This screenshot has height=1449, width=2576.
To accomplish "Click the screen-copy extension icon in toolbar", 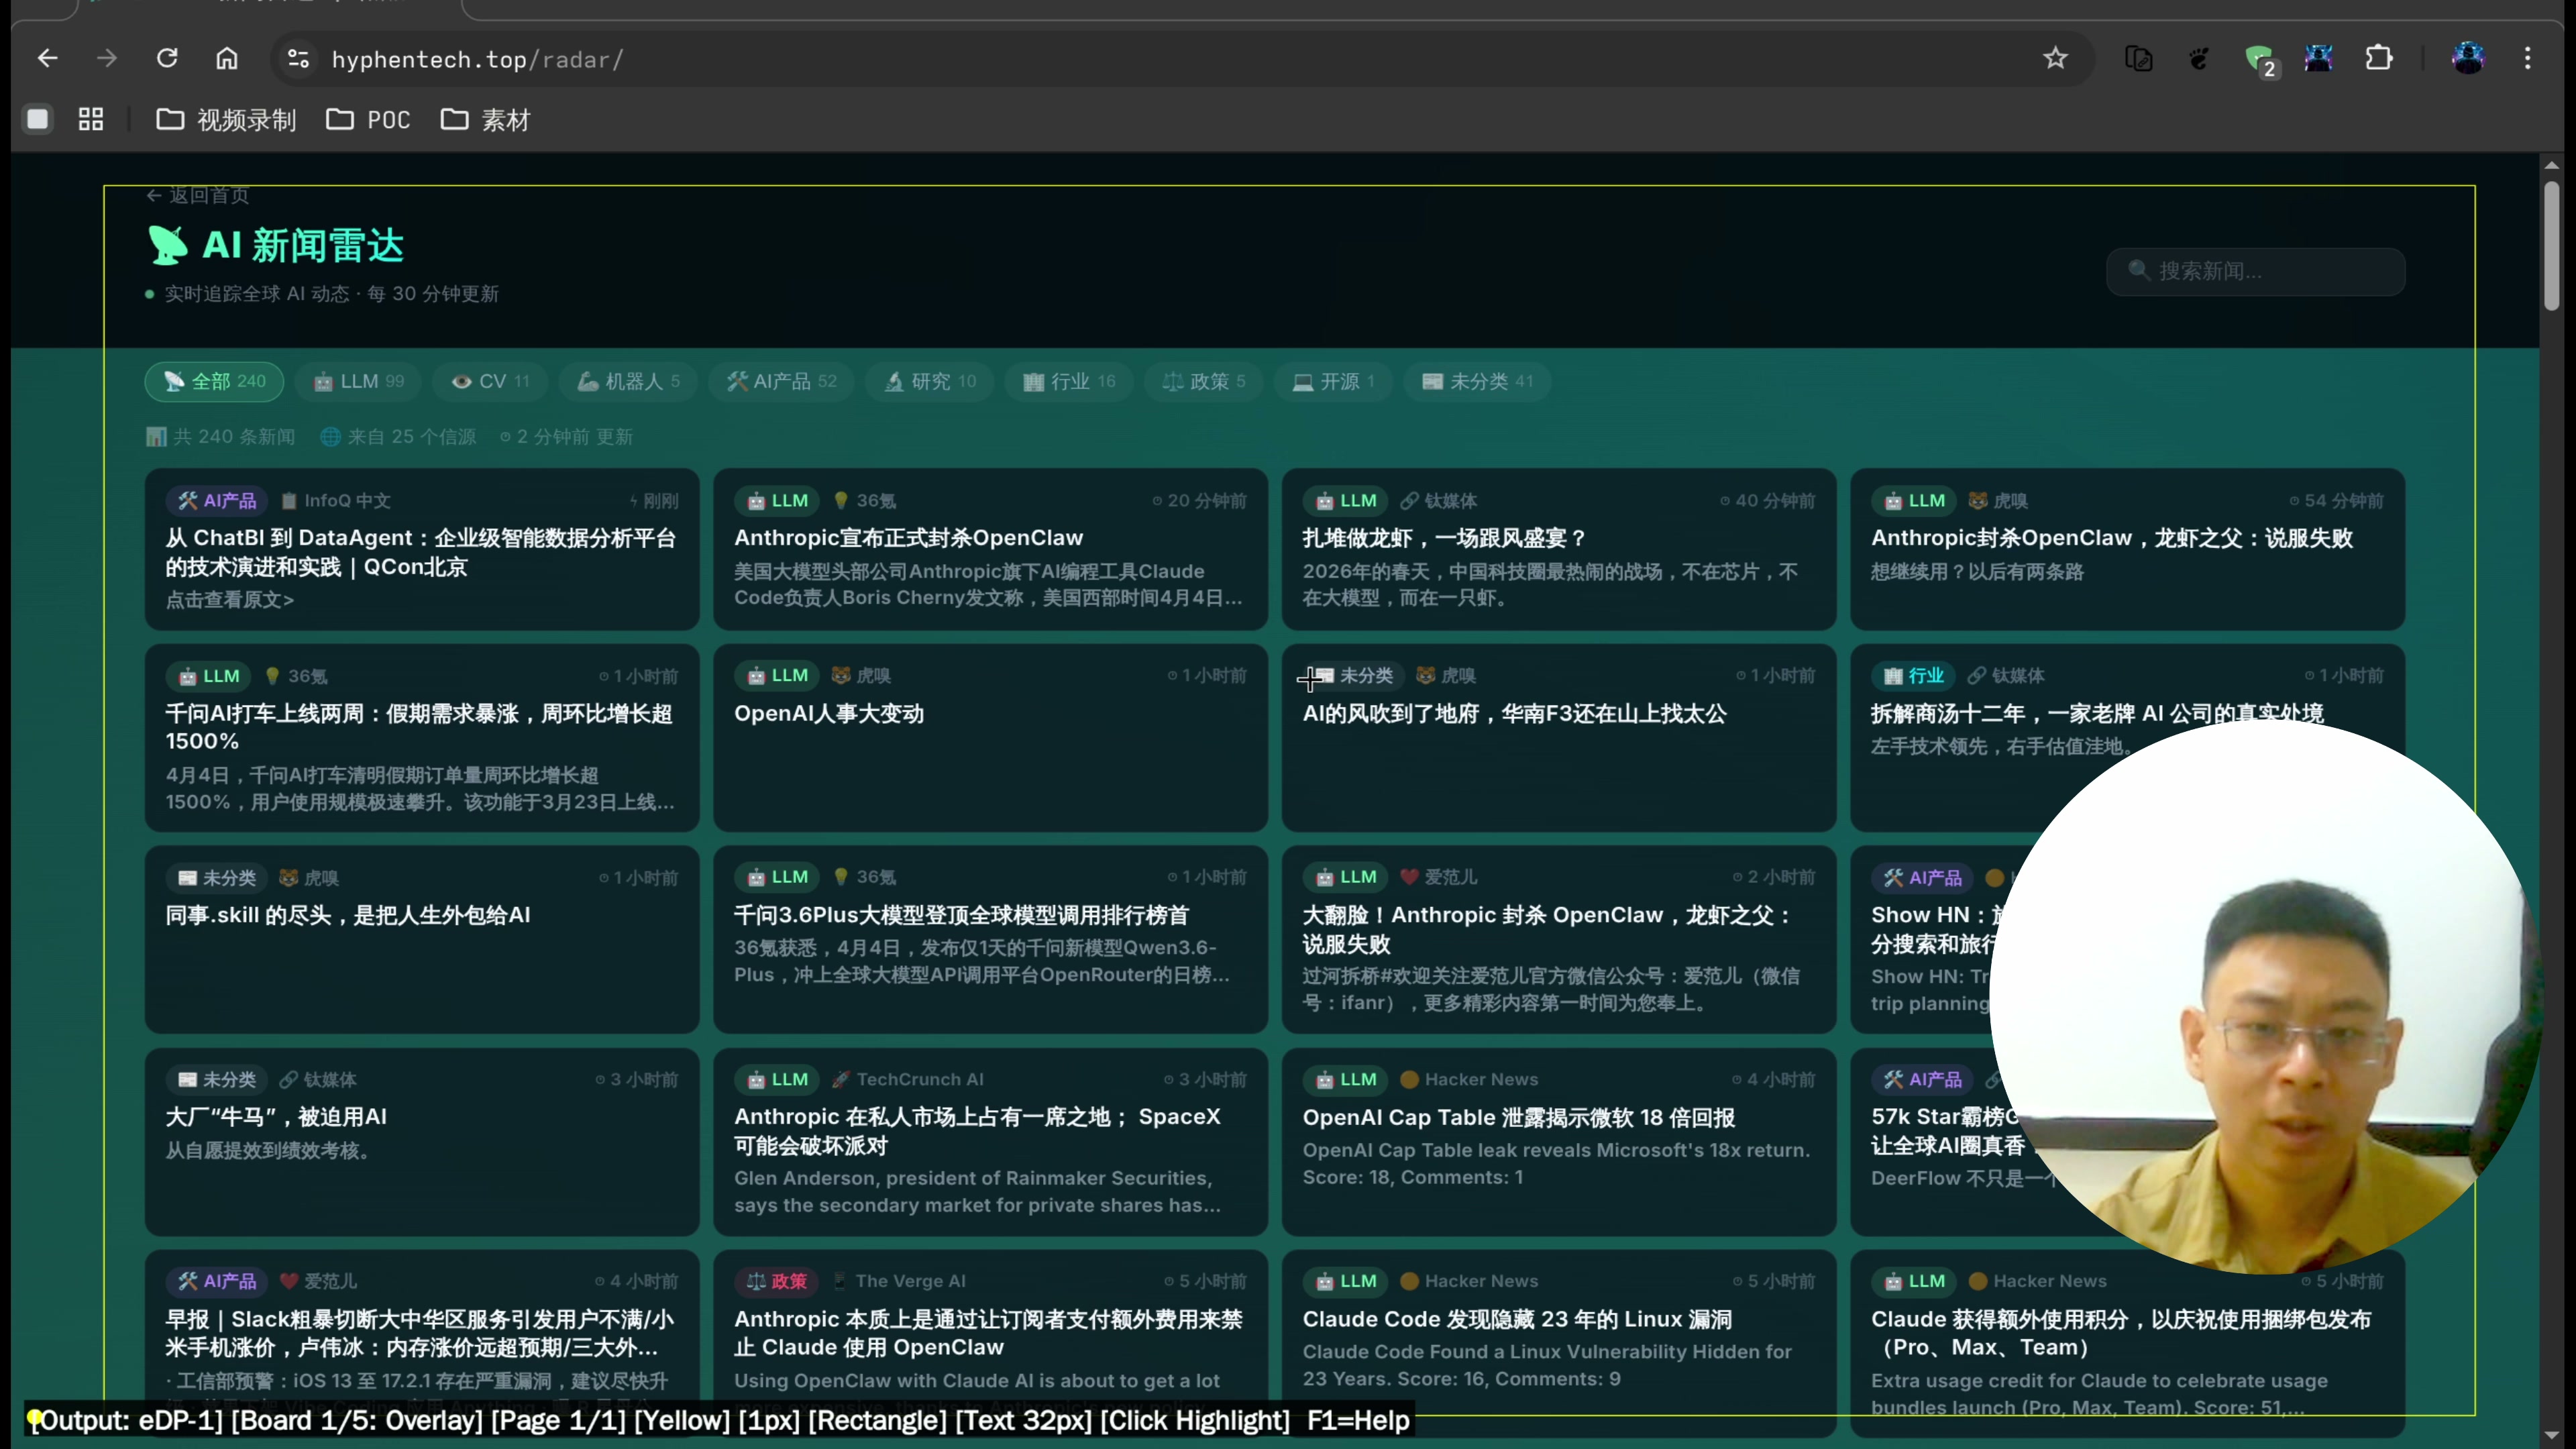I will point(2139,59).
